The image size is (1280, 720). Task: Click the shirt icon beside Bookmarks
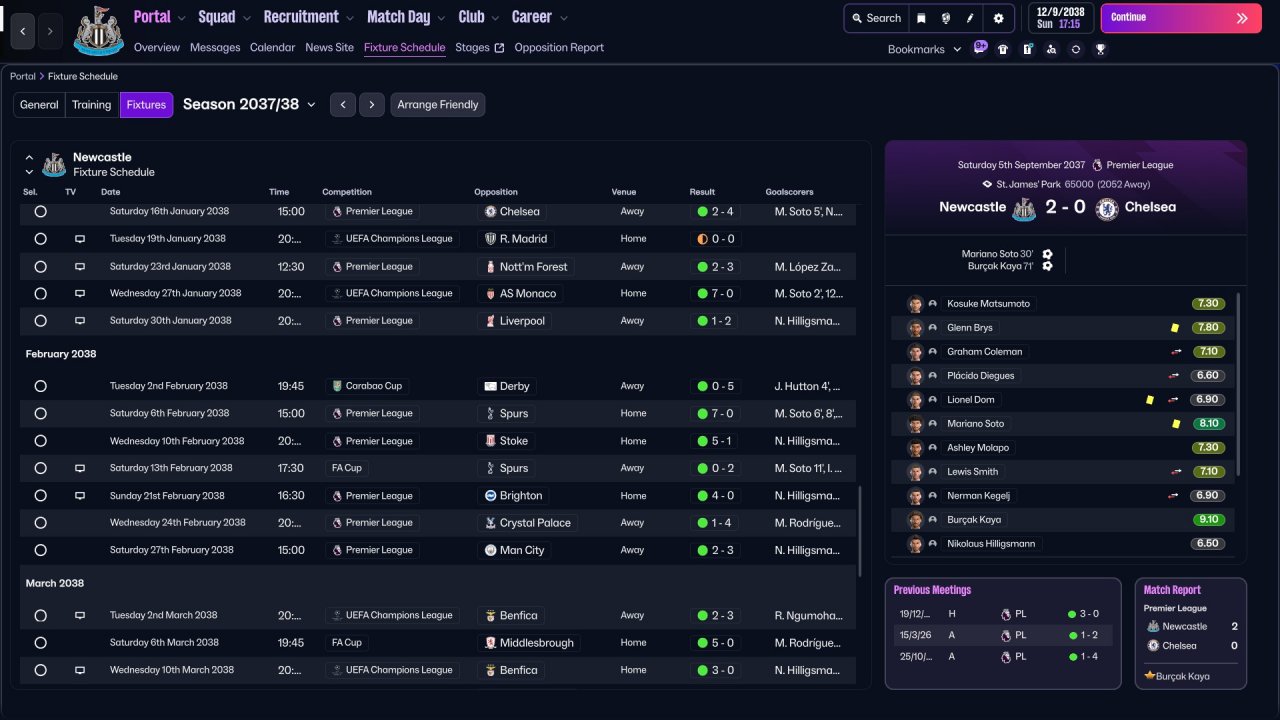coord(1003,48)
